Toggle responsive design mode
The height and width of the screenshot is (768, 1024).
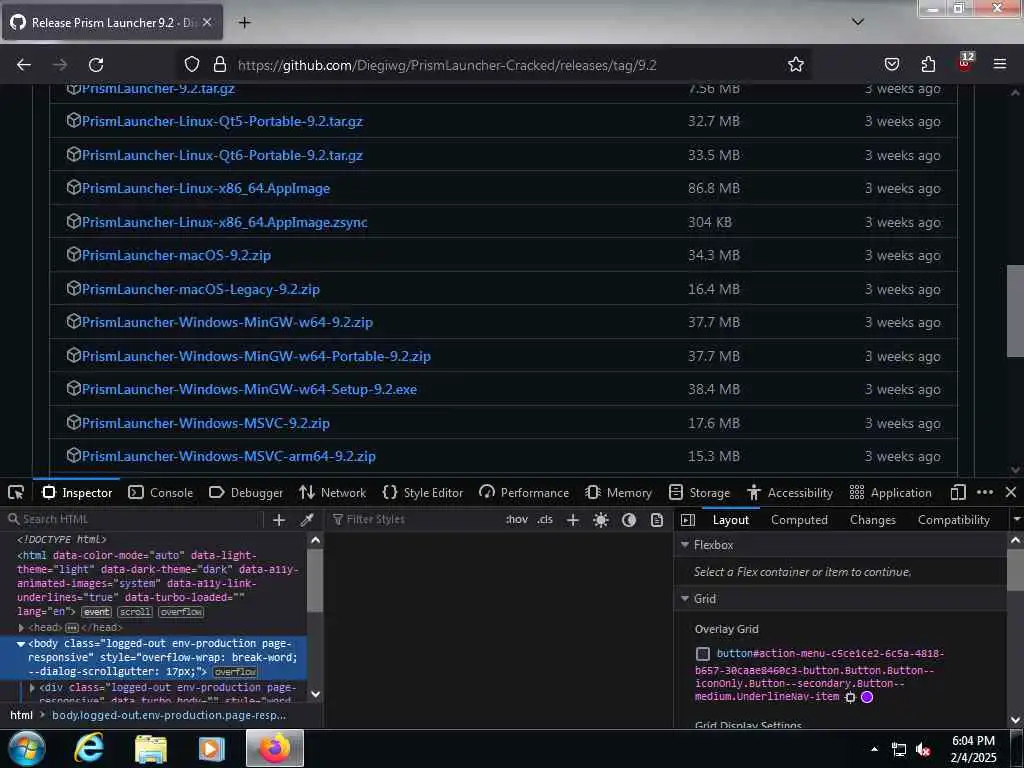958,492
